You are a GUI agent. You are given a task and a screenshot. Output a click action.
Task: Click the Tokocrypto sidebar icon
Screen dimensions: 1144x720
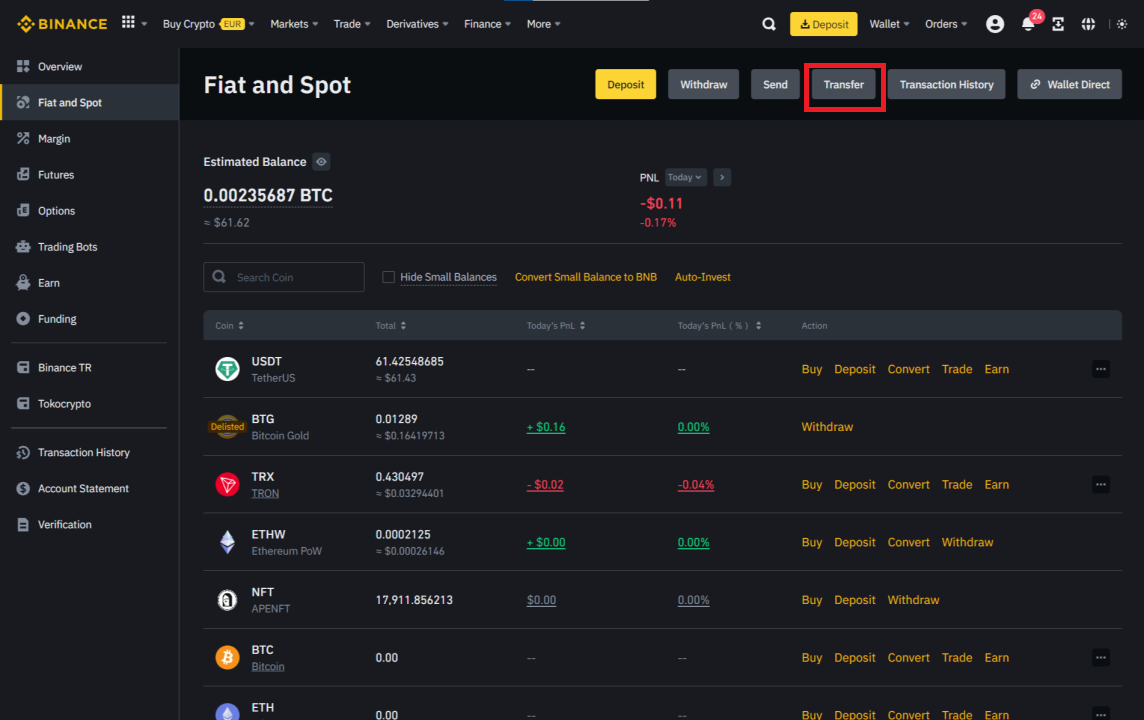click(23, 403)
